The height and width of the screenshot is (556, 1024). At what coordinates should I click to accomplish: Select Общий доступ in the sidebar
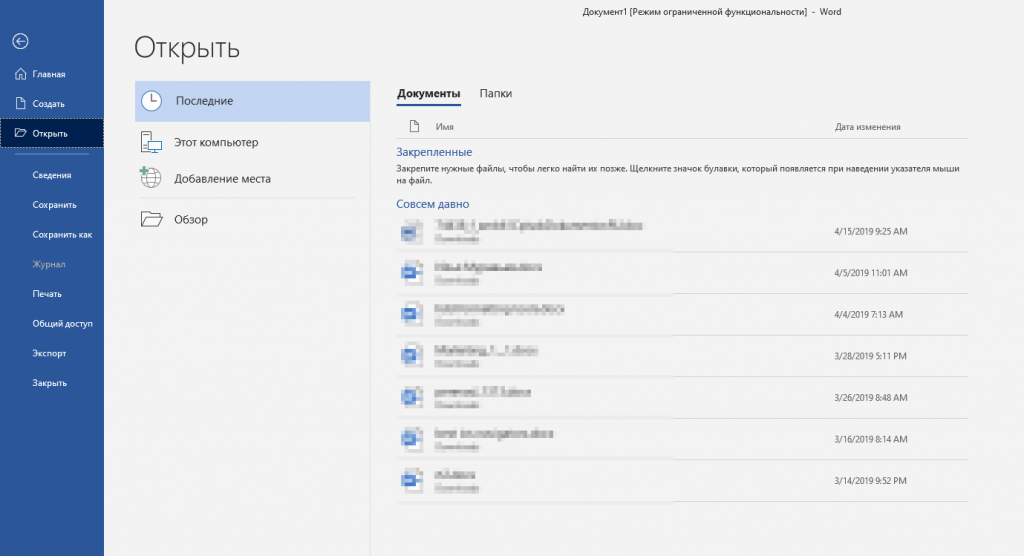pos(62,324)
